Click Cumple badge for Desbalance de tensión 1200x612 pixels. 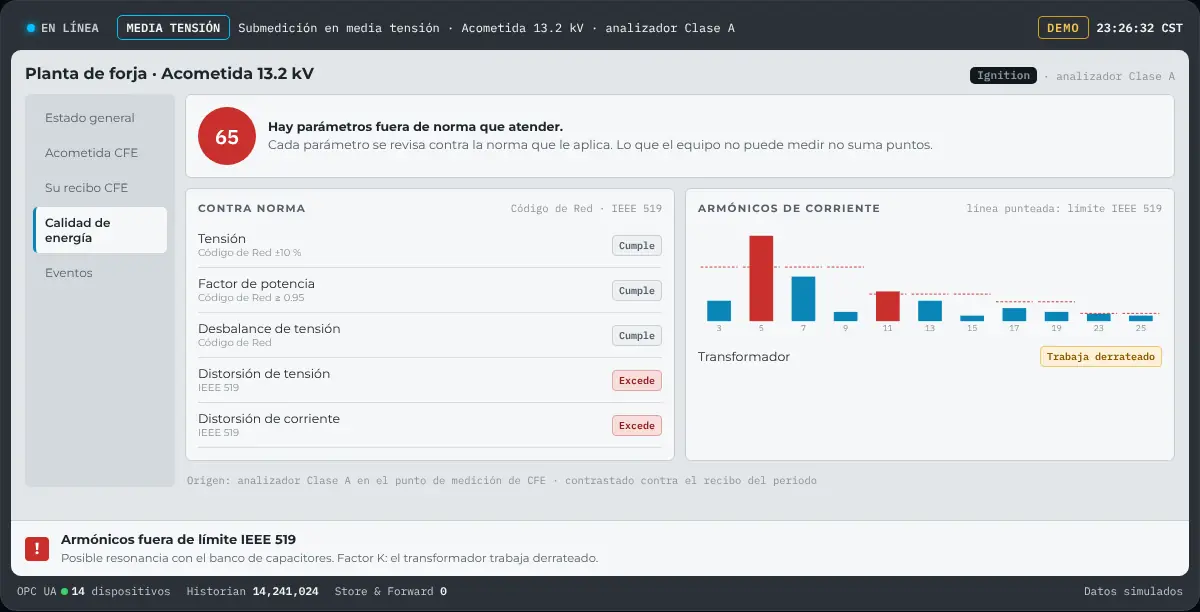(637, 336)
